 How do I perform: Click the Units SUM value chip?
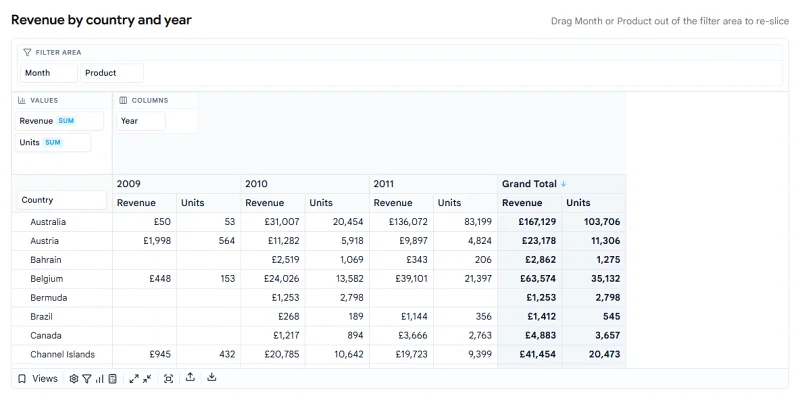coord(53,142)
